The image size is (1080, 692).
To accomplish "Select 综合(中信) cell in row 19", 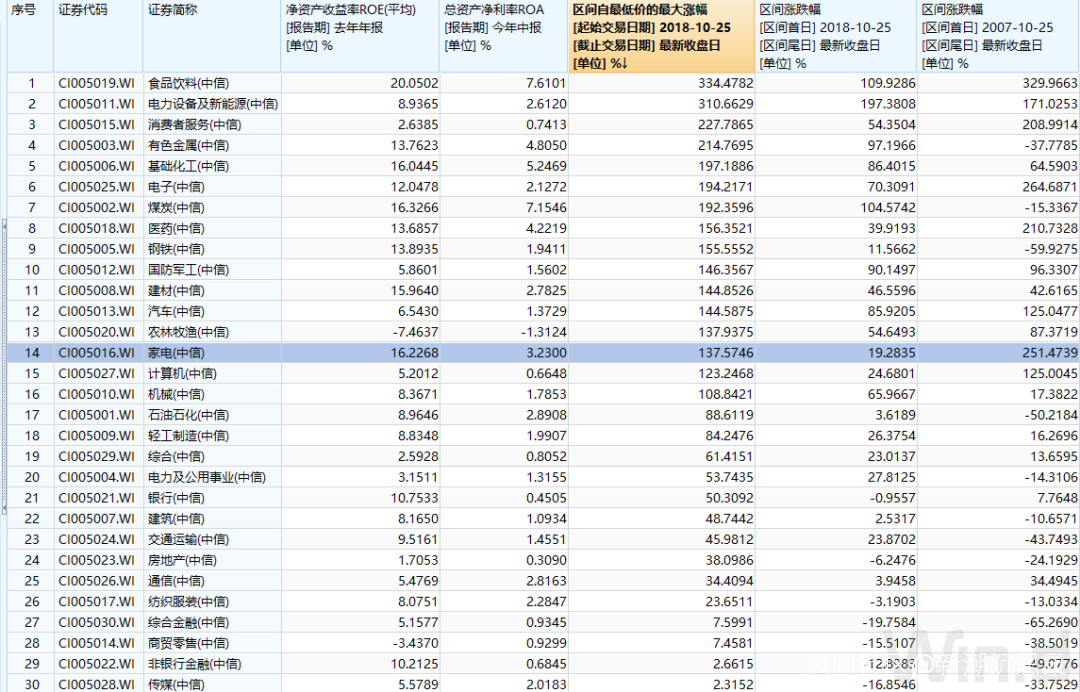I will point(176,456).
